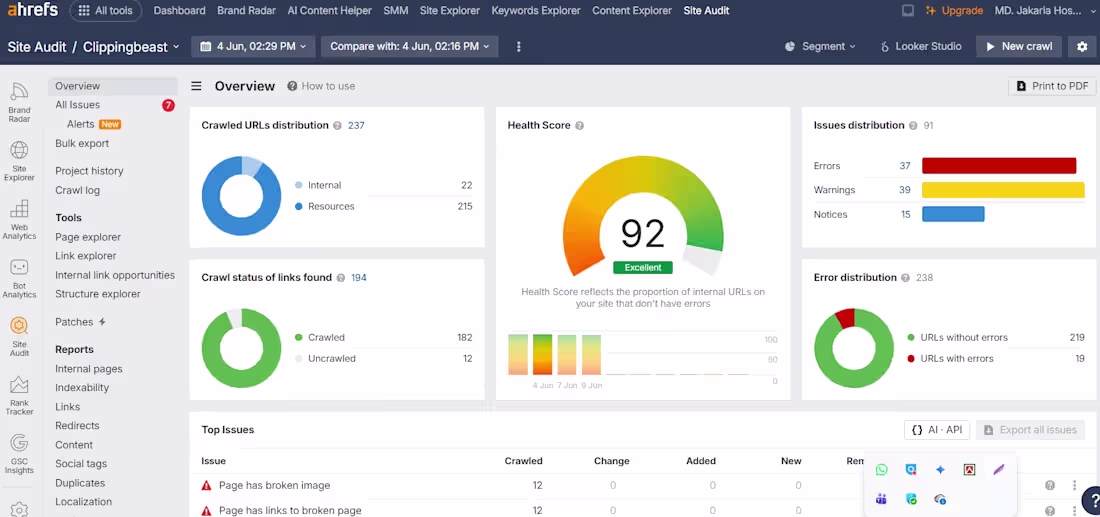Viewport: 1100px width, 517px height.
Task: Click the Health Score help icon
Action: coord(579,126)
